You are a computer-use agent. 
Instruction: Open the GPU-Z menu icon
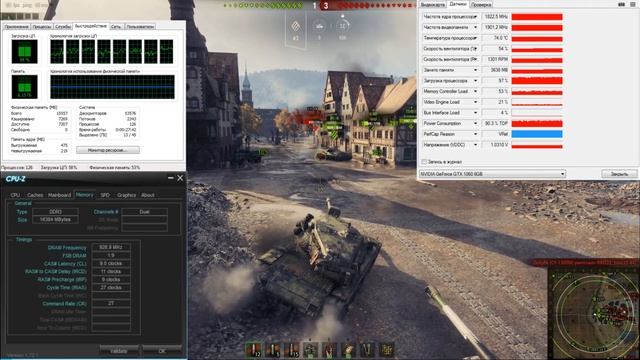coord(633,4)
